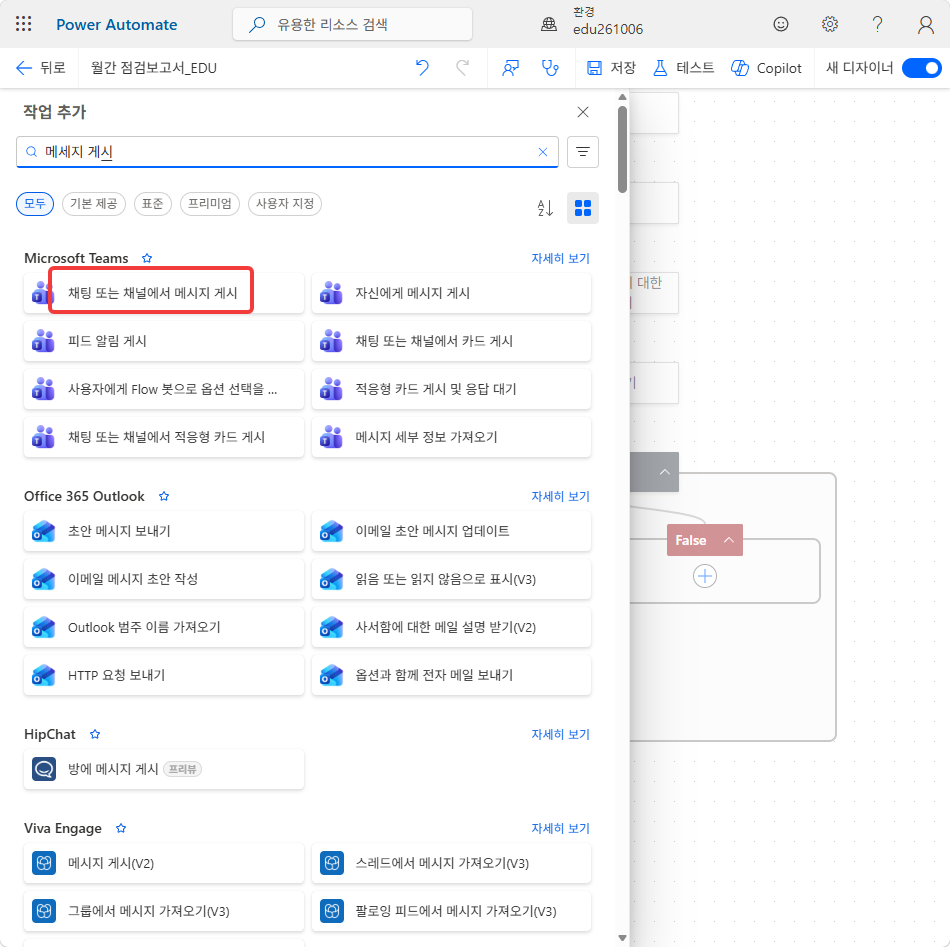Select 그룹에서 메시지 가져오기(V3) action
The image size is (950, 947).
tap(164, 911)
